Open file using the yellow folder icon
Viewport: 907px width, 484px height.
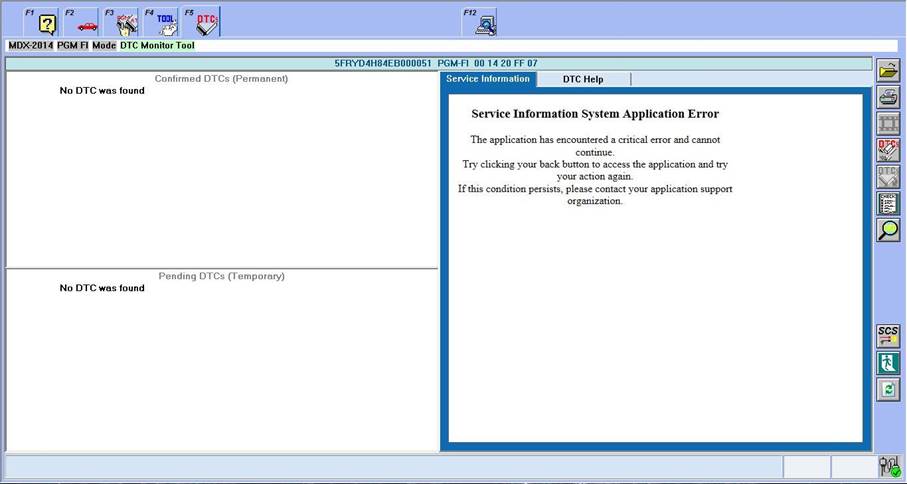click(x=888, y=70)
